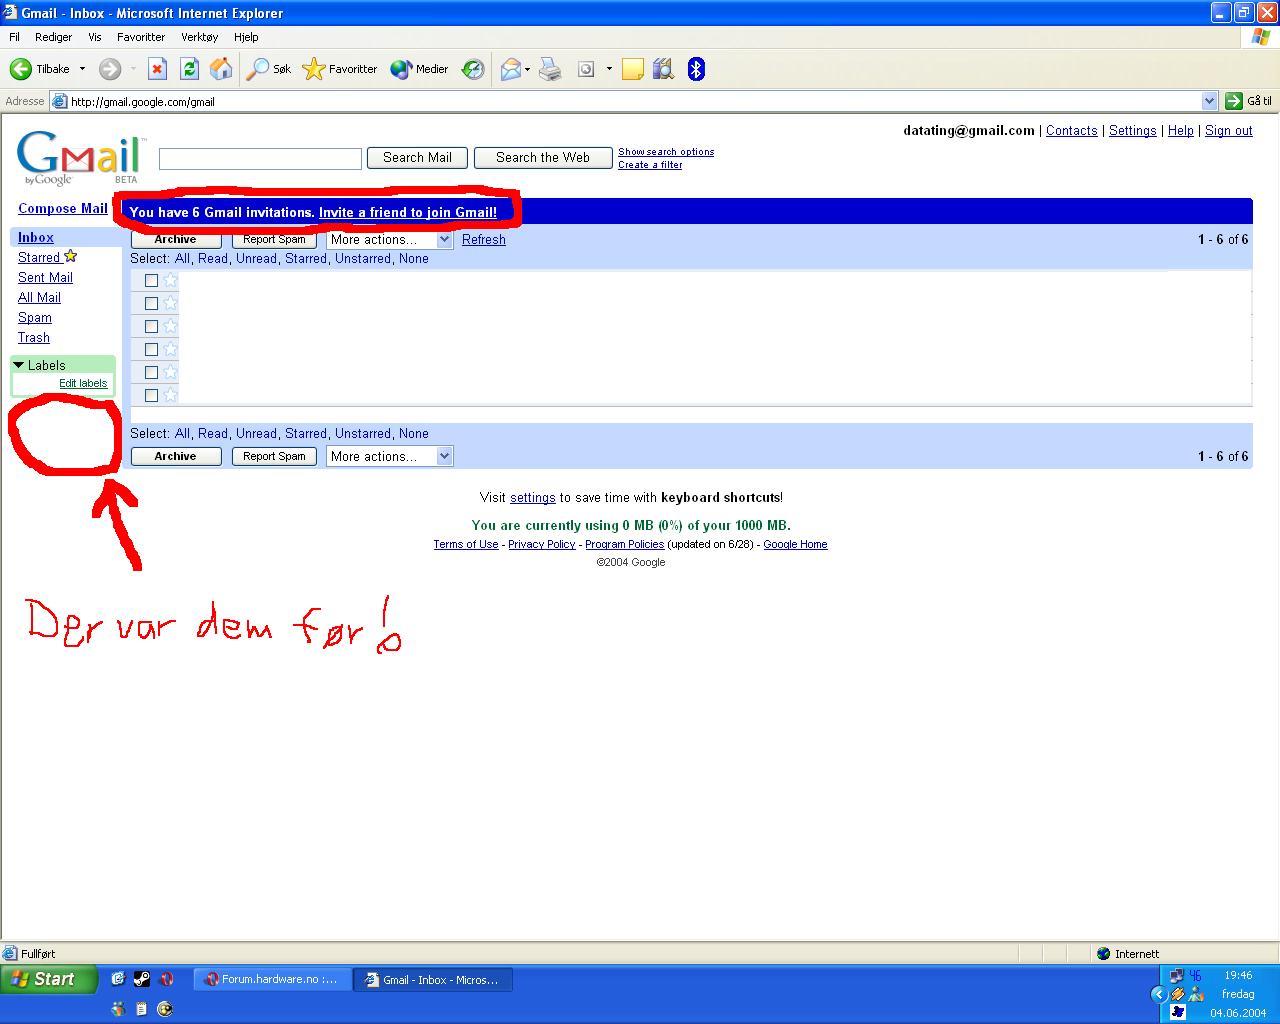Show browsing history with the clock icon
The width and height of the screenshot is (1280, 1024).
tap(473, 69)
